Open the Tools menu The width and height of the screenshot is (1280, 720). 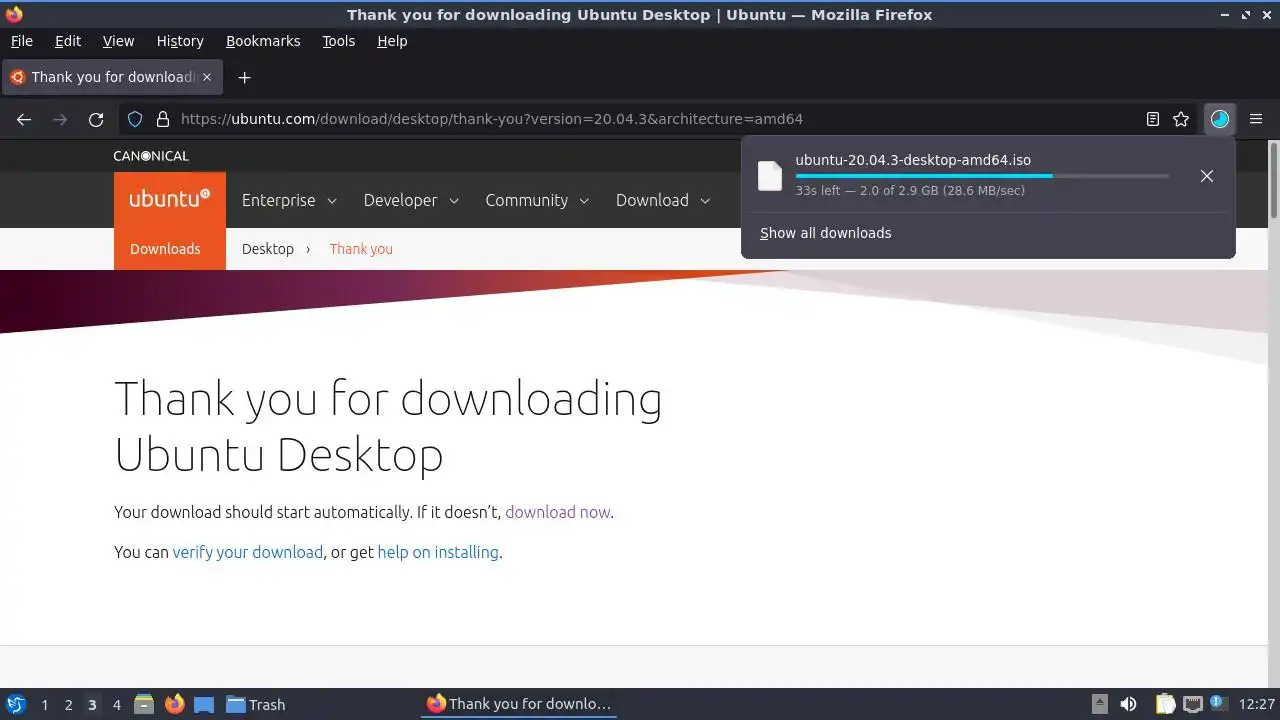[338, 41]
